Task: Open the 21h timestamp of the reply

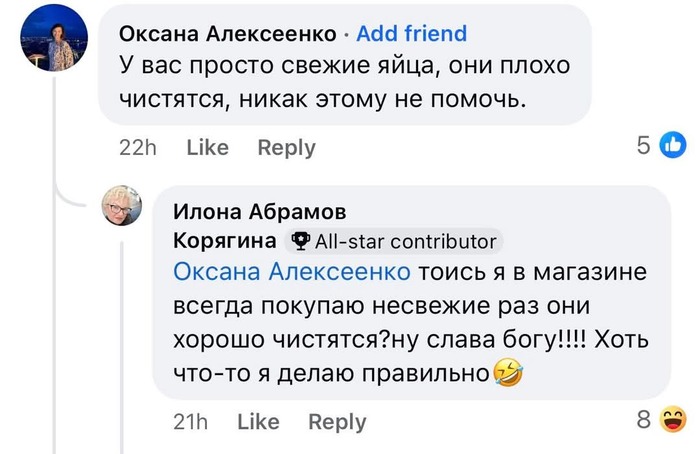Action: point(190,423)
